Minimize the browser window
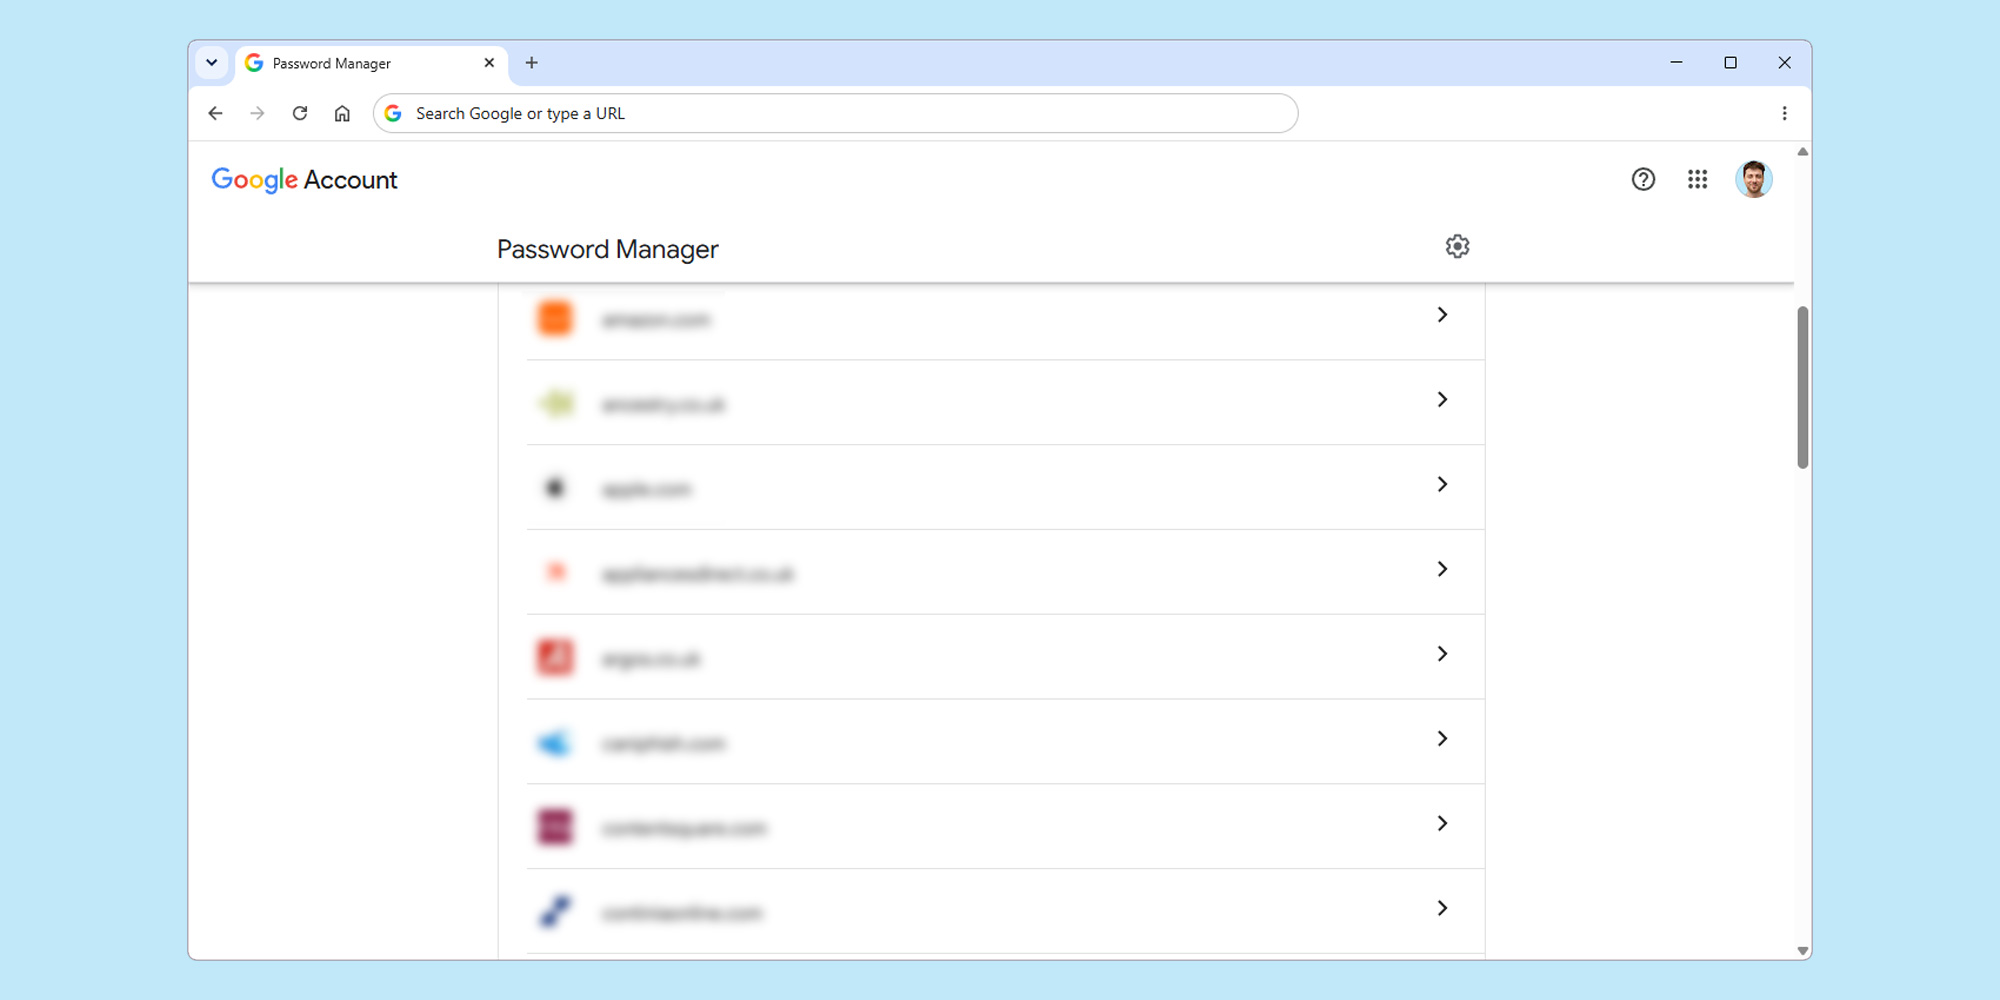2000x1000 pixels. pos(1676,62)
